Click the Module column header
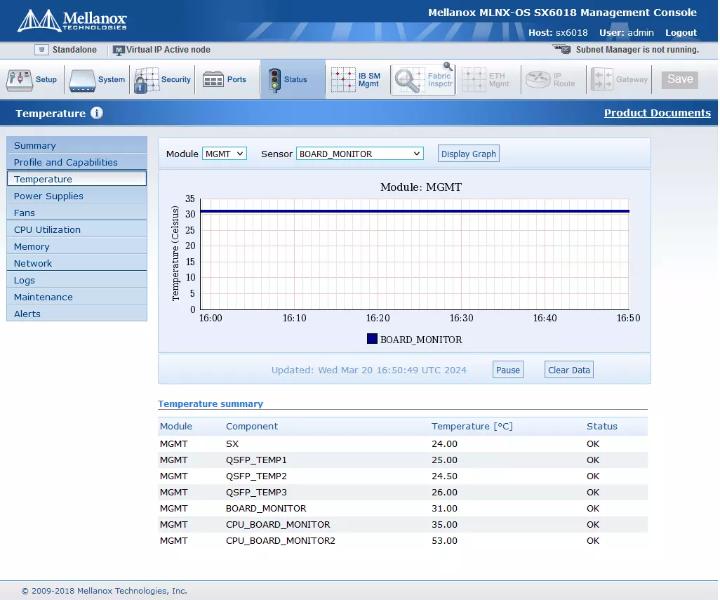The image size is (720, 600). point(176,426)
